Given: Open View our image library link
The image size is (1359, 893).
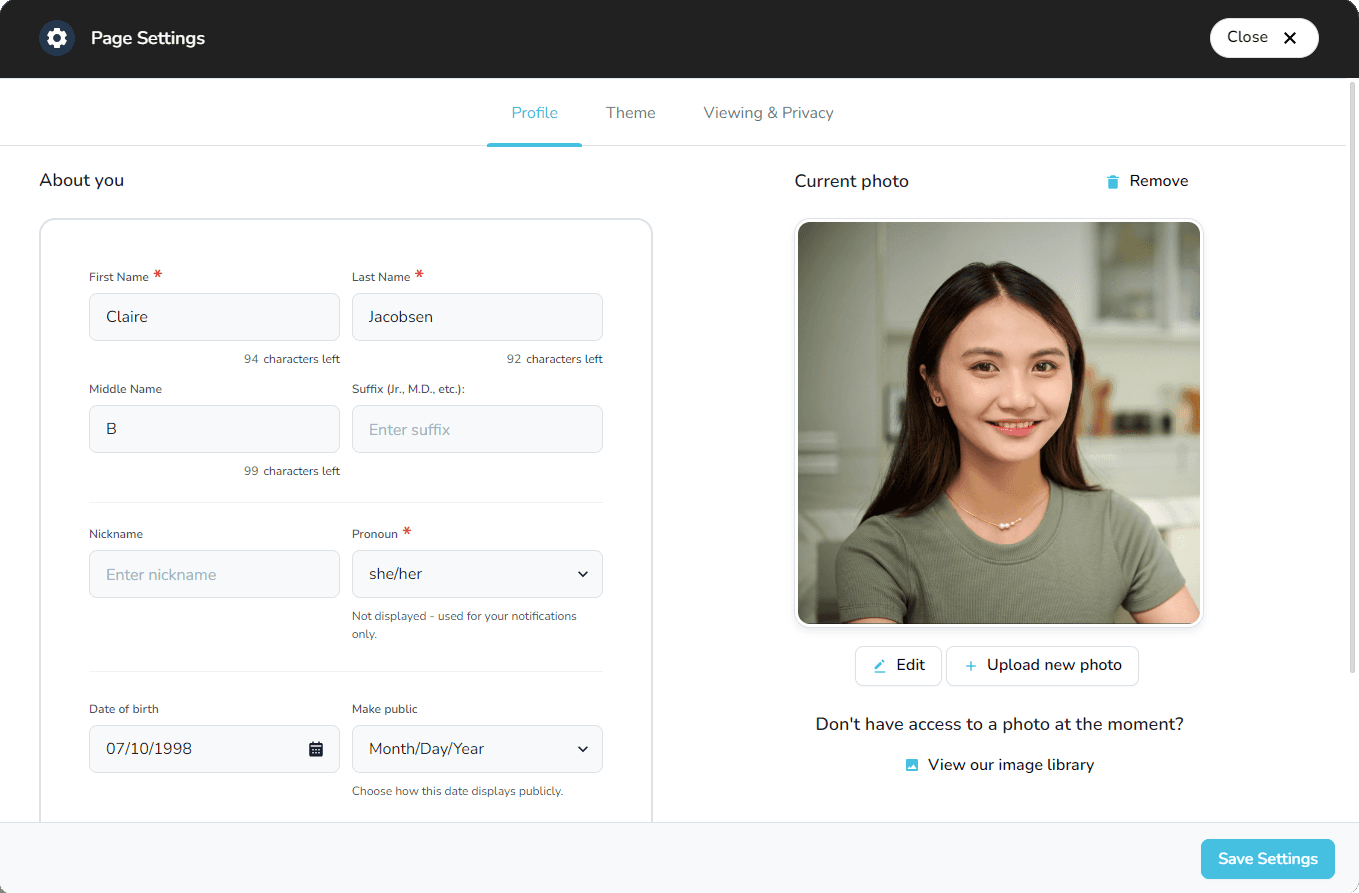Looking at the screenshot, I should click(1010, 764).
